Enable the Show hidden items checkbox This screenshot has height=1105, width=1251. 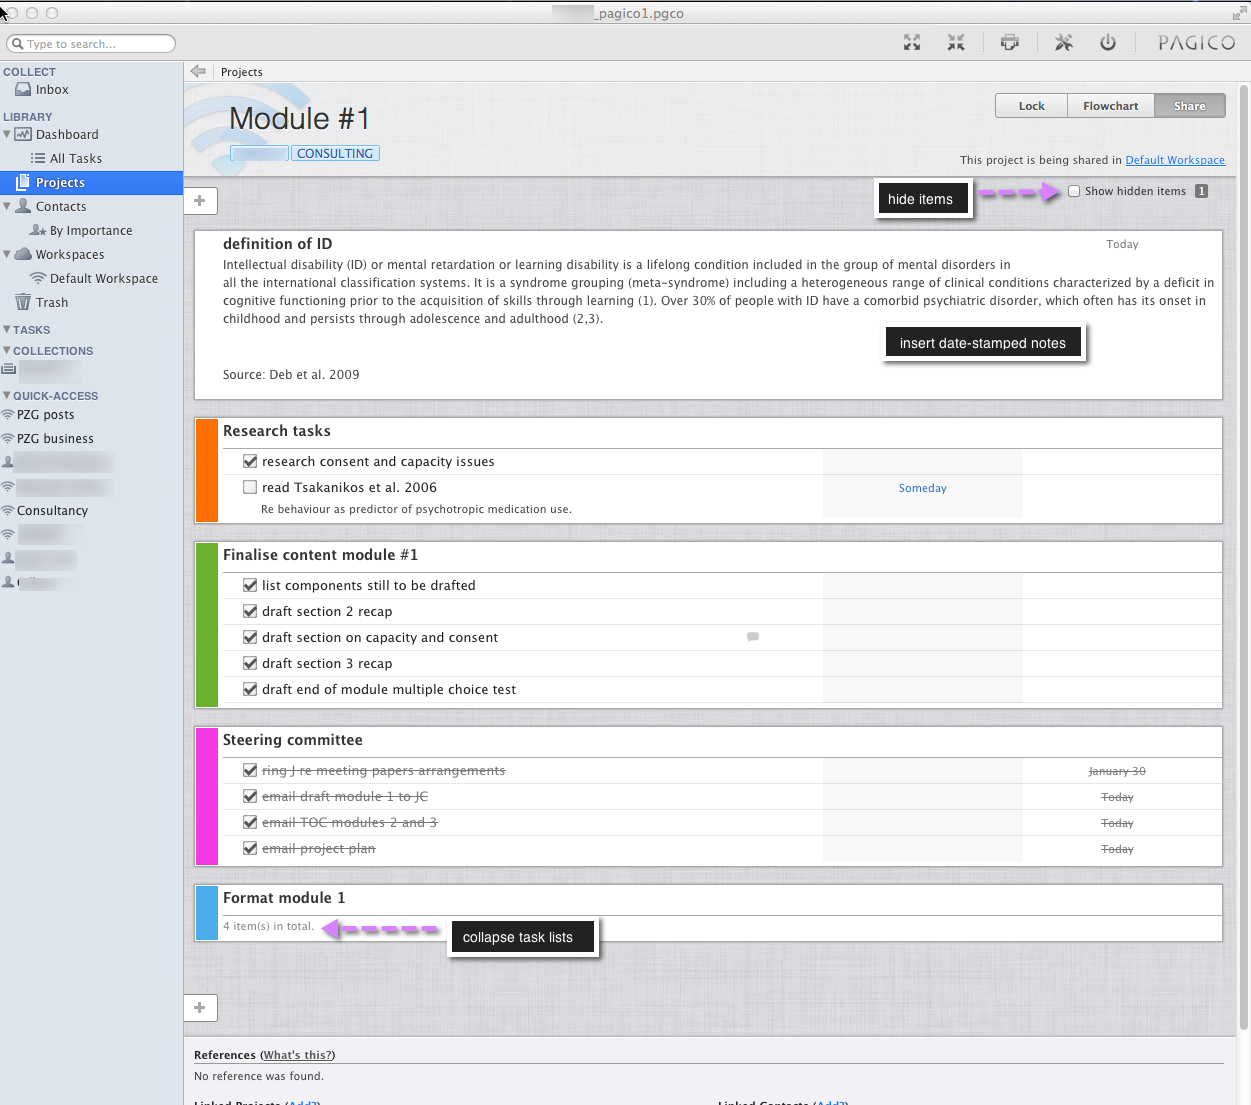1074,191
